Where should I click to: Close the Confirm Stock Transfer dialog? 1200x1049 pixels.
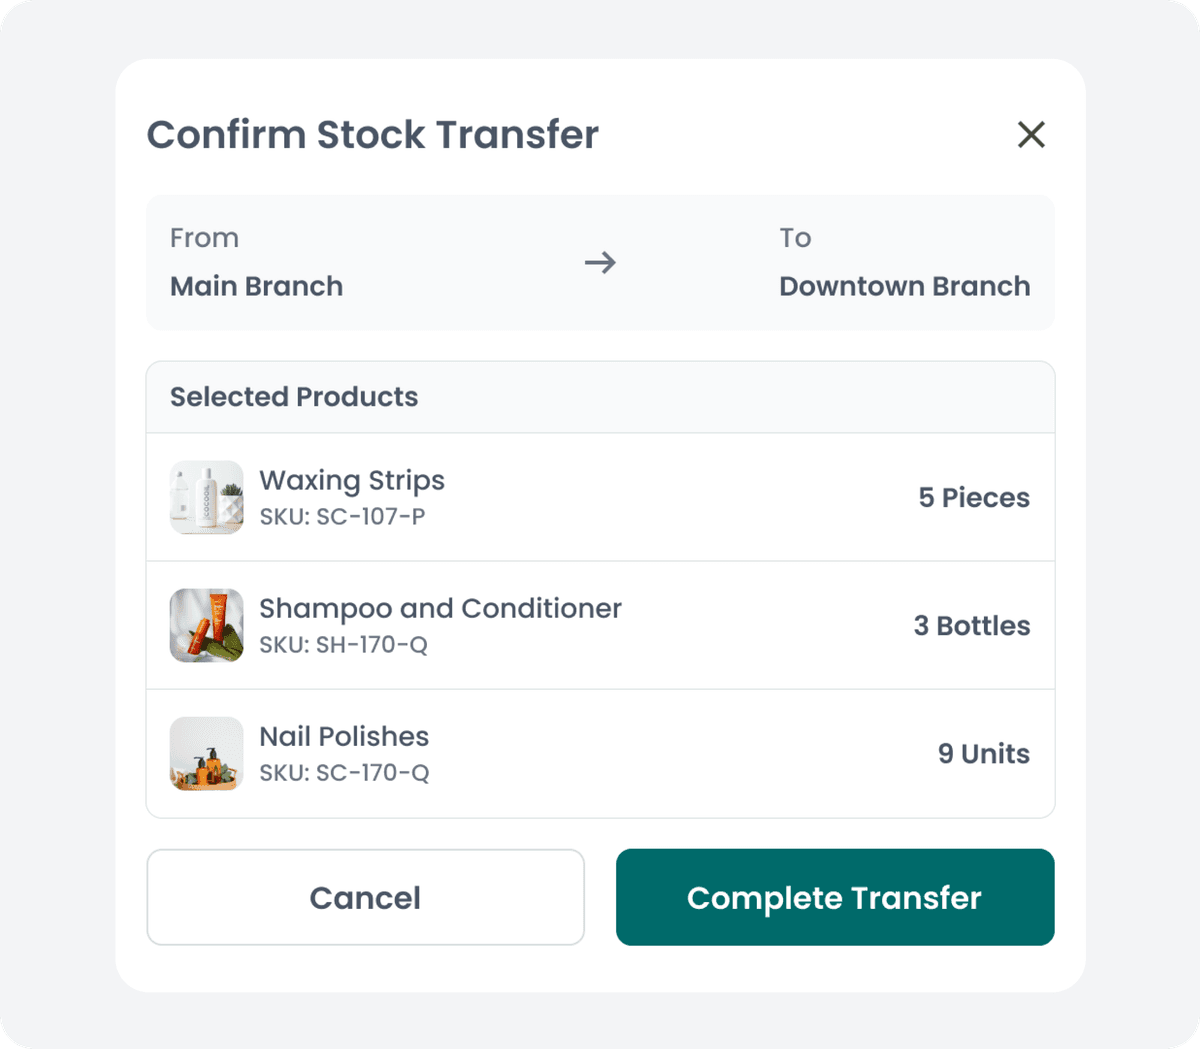pyautogui.click(x=1031, y=134)
